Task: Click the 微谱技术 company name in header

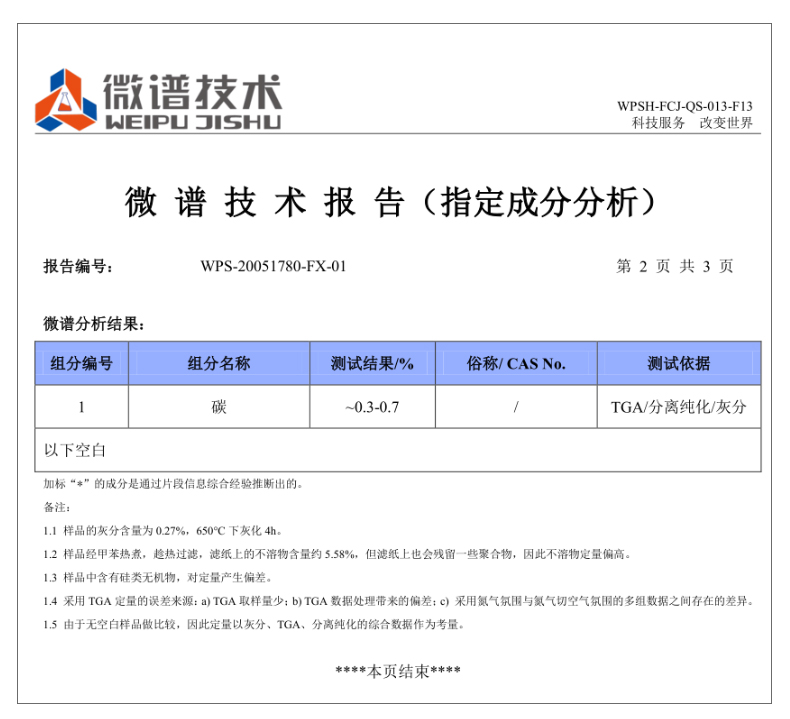Action: pos(192,92)
